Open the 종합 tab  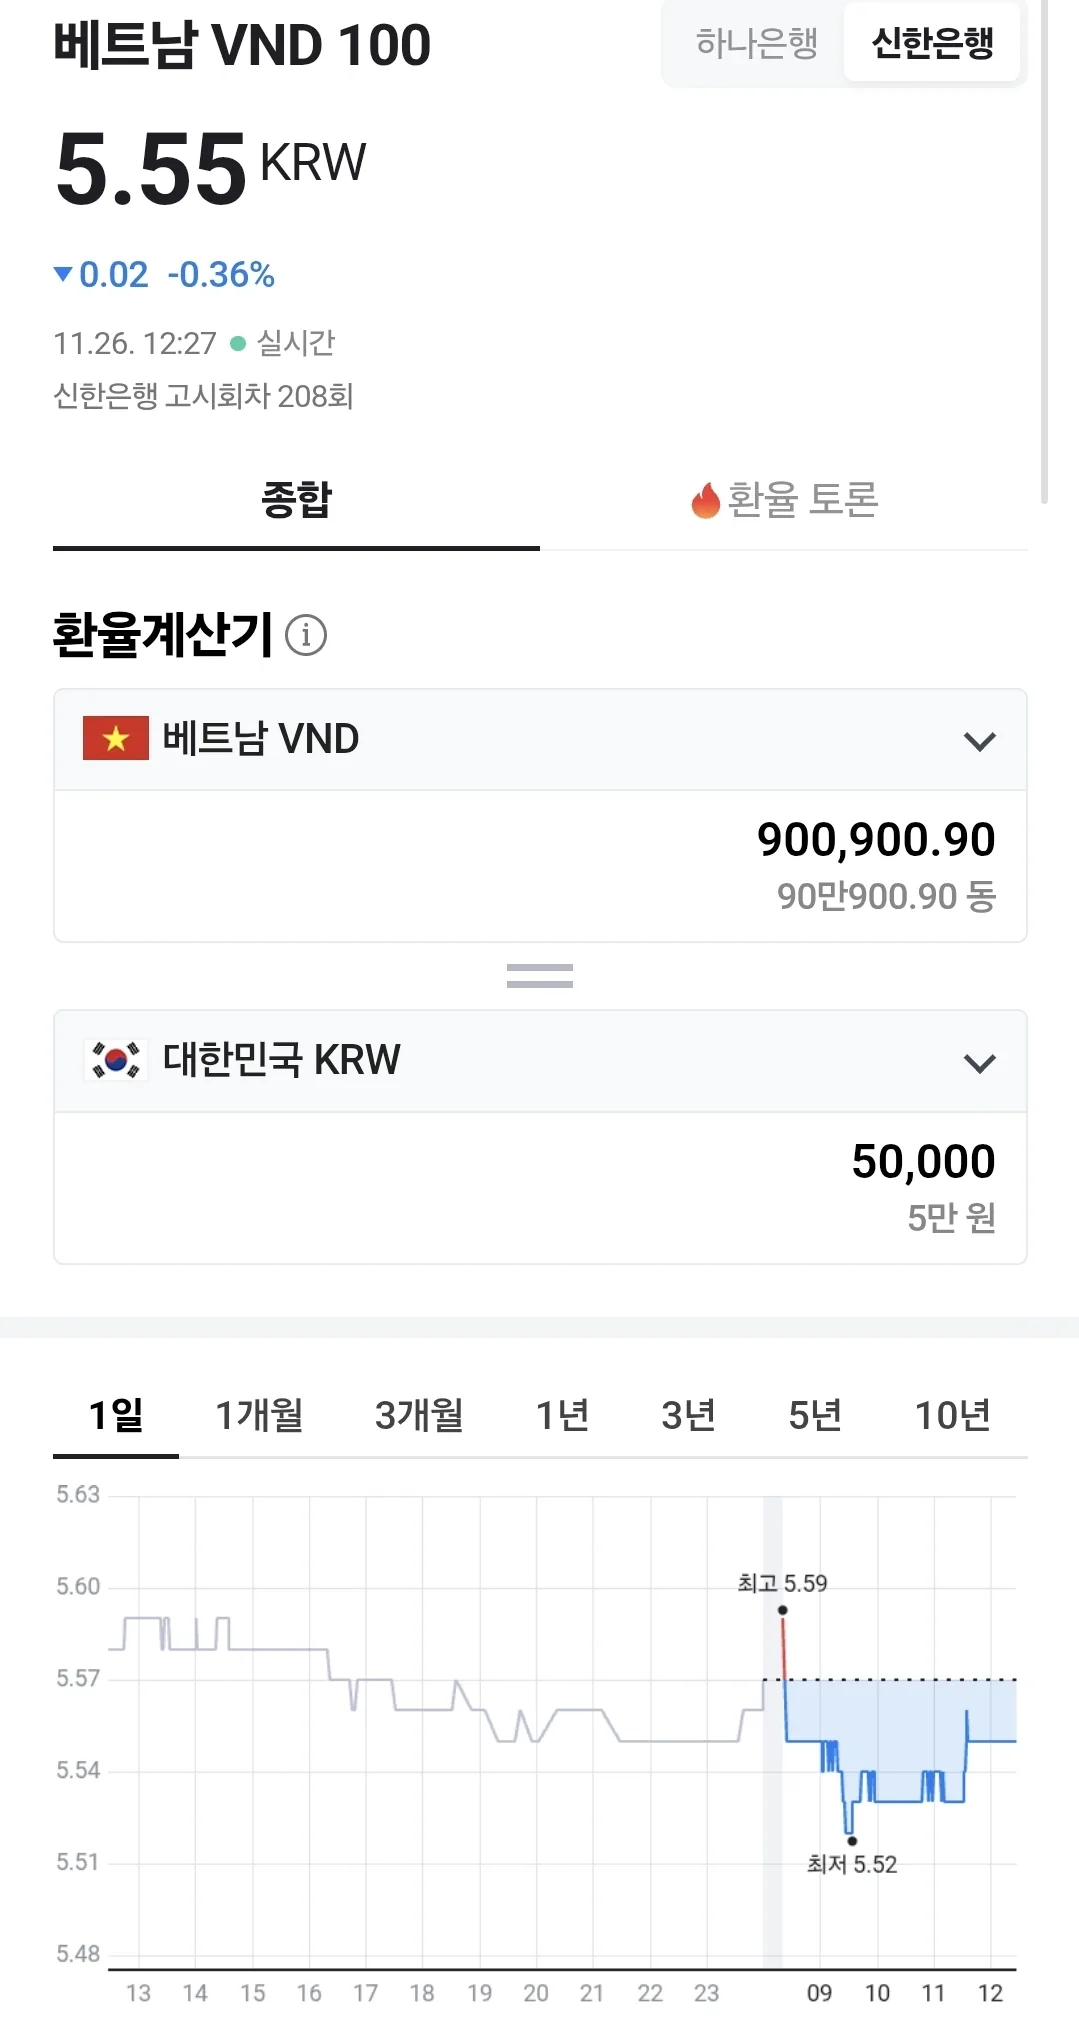tap(296, 500)
